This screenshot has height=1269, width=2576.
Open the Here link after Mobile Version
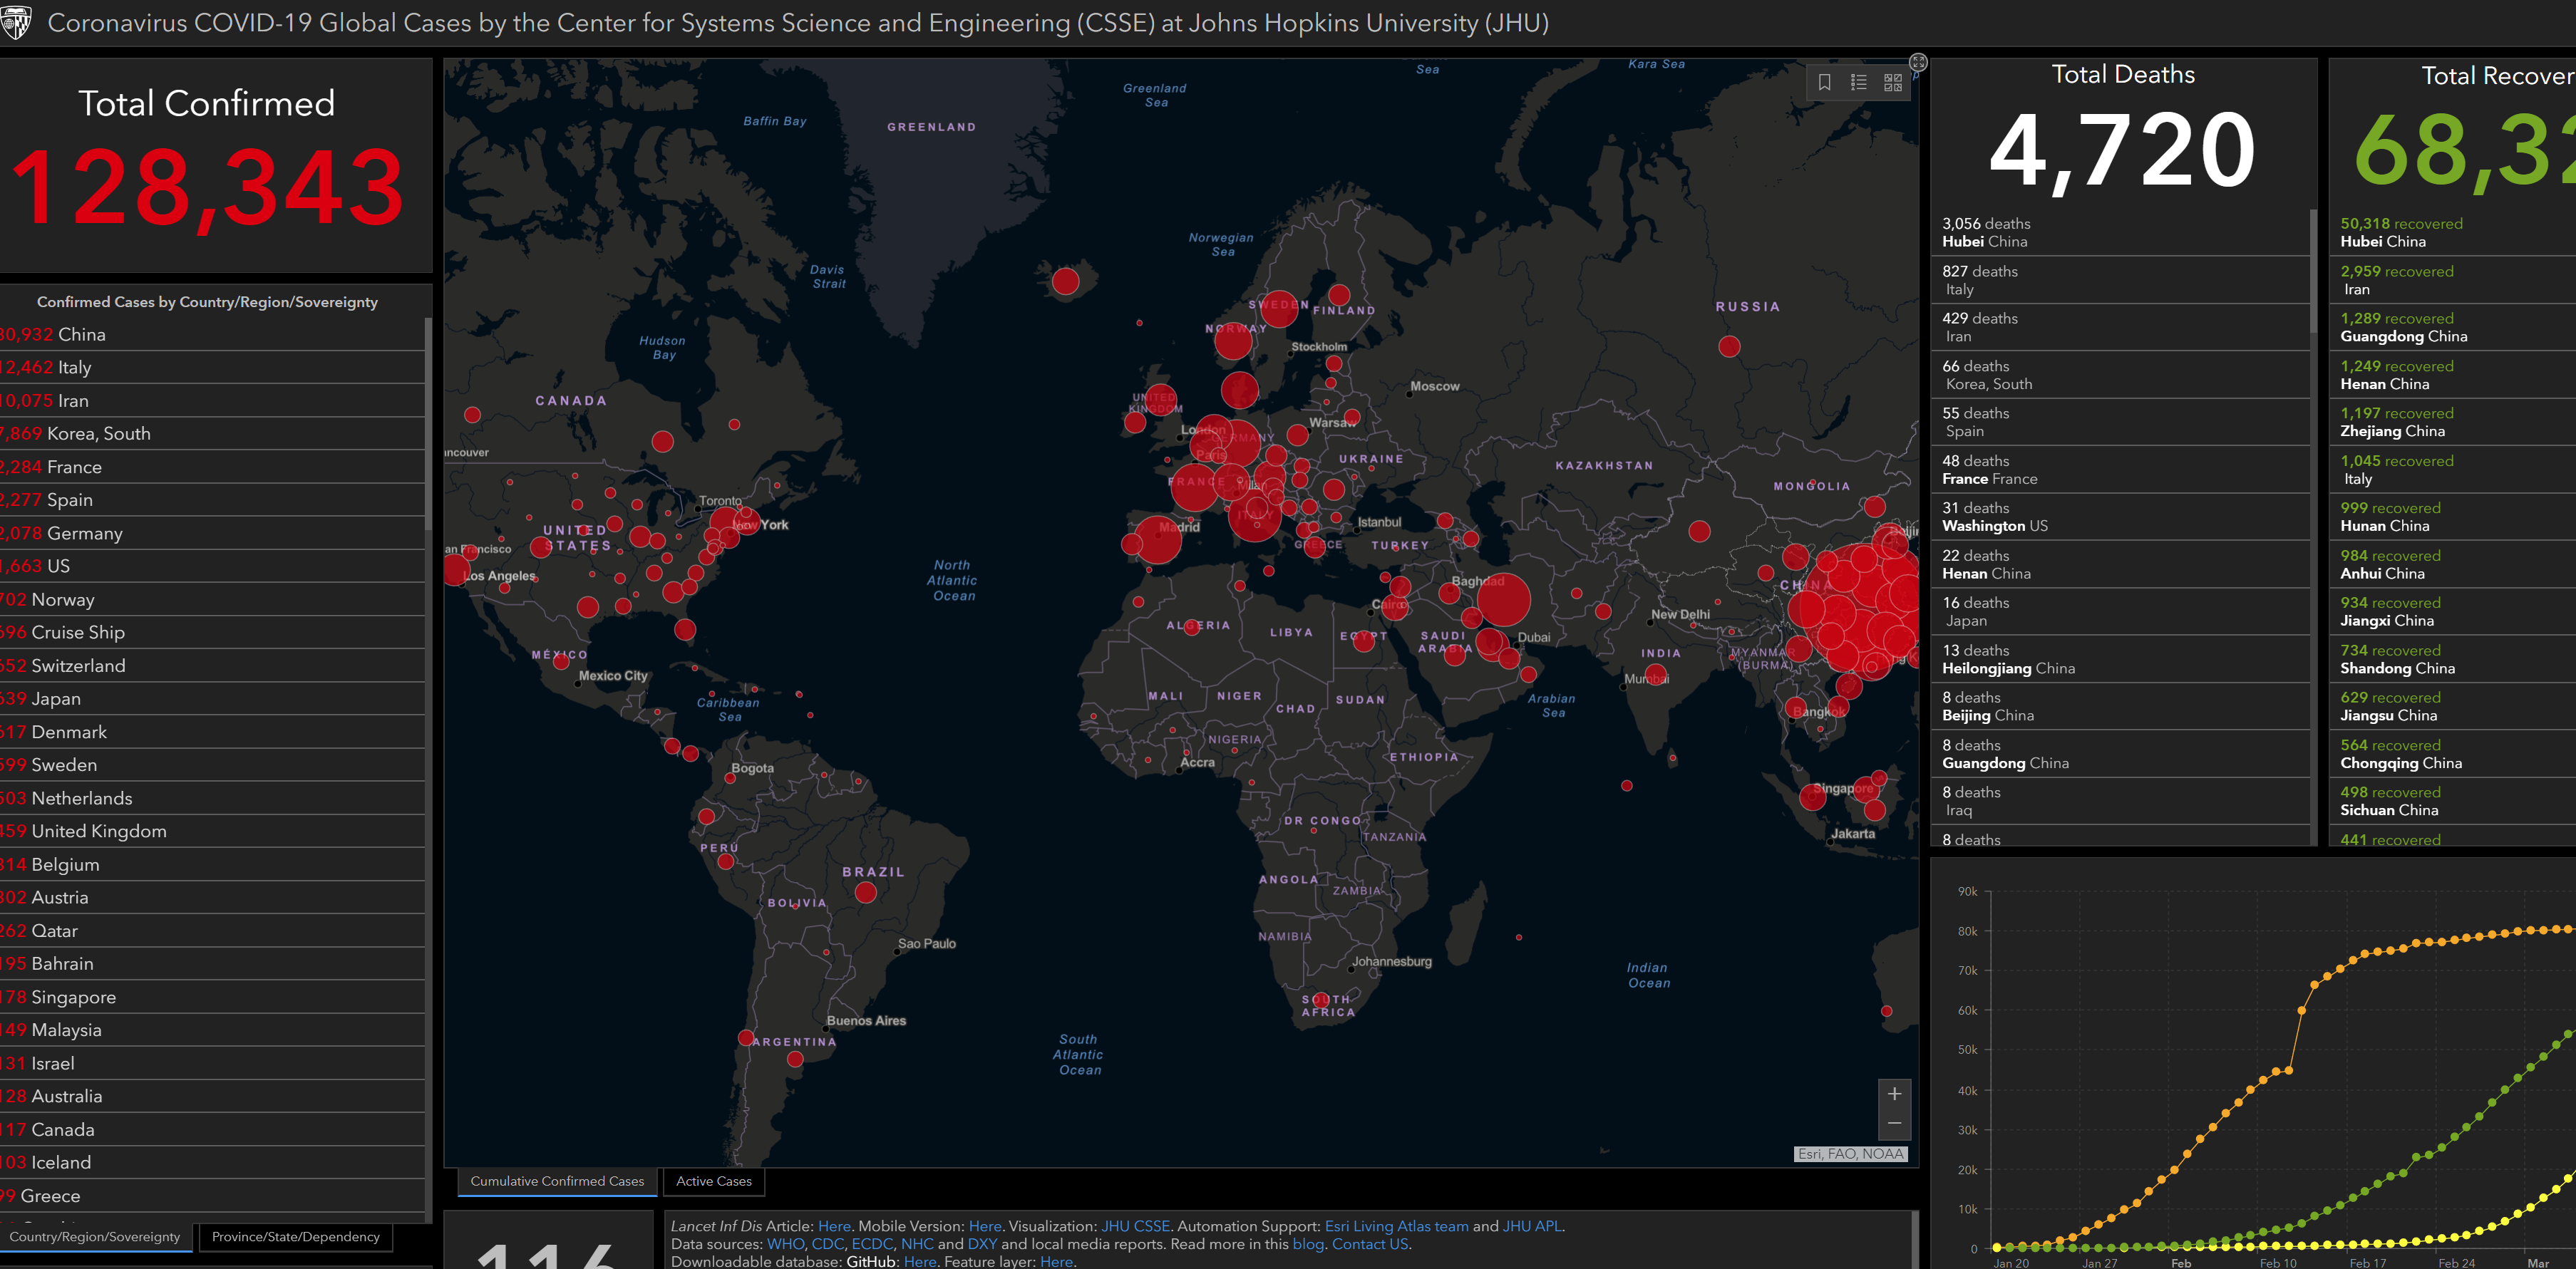(x=984, y=1226)
